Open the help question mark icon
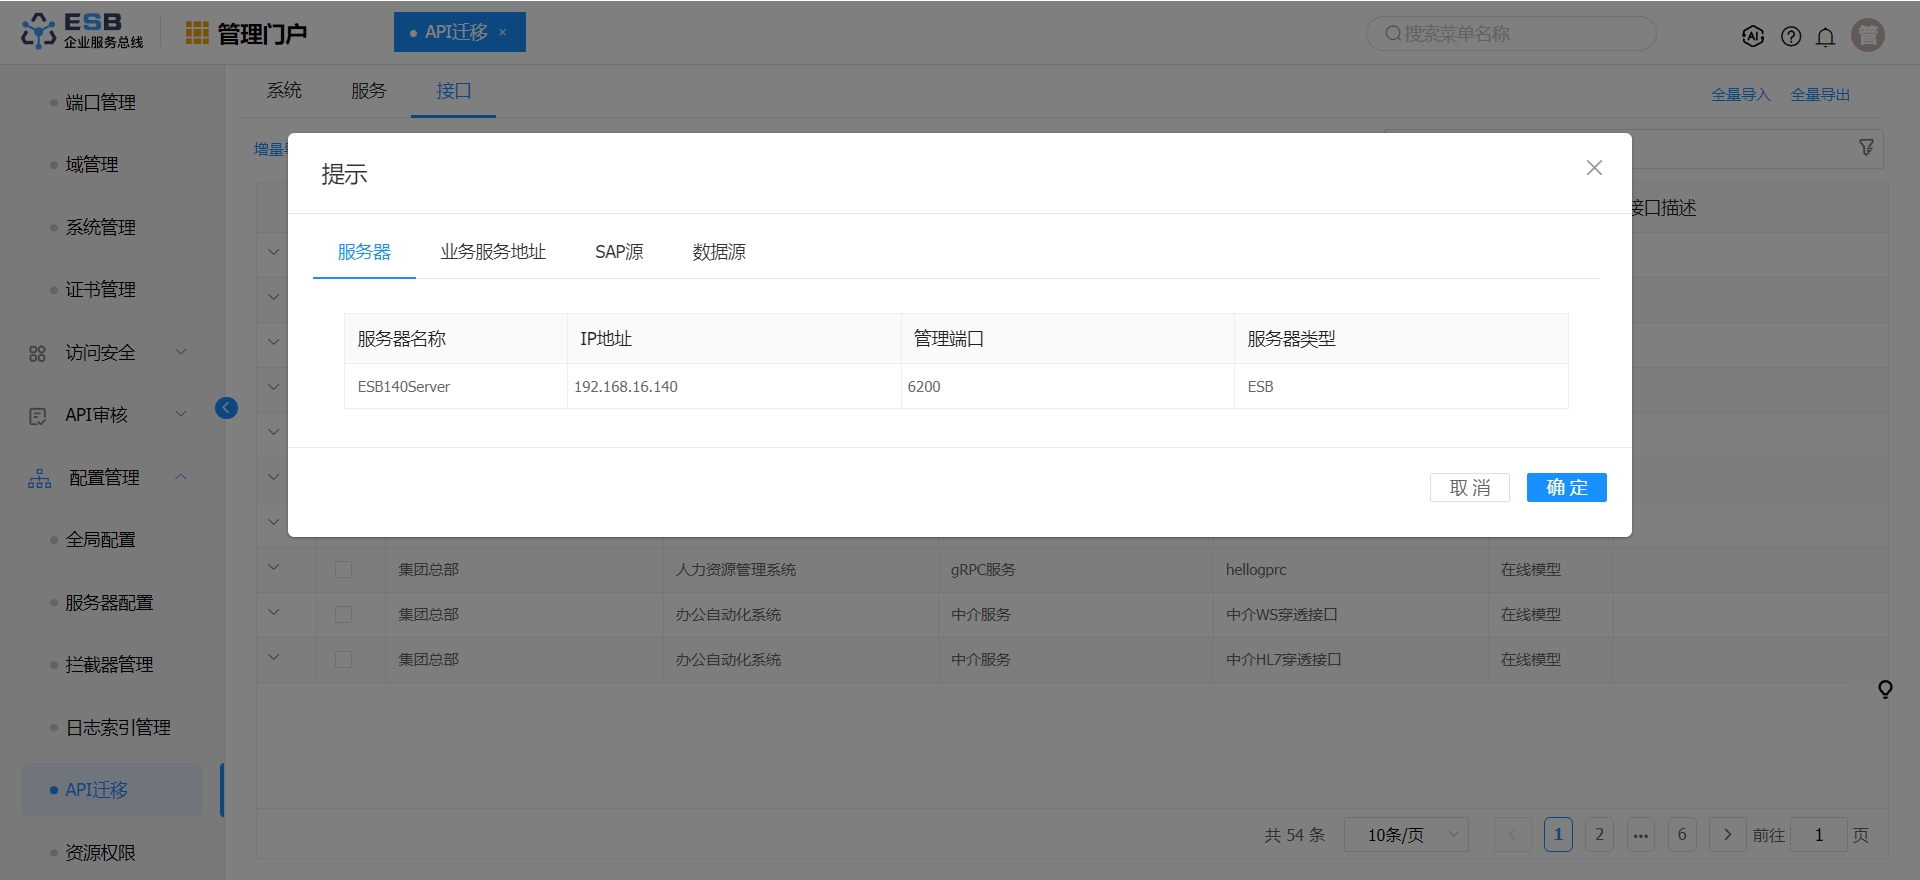1920x880 pixels. pos(1791,36)
